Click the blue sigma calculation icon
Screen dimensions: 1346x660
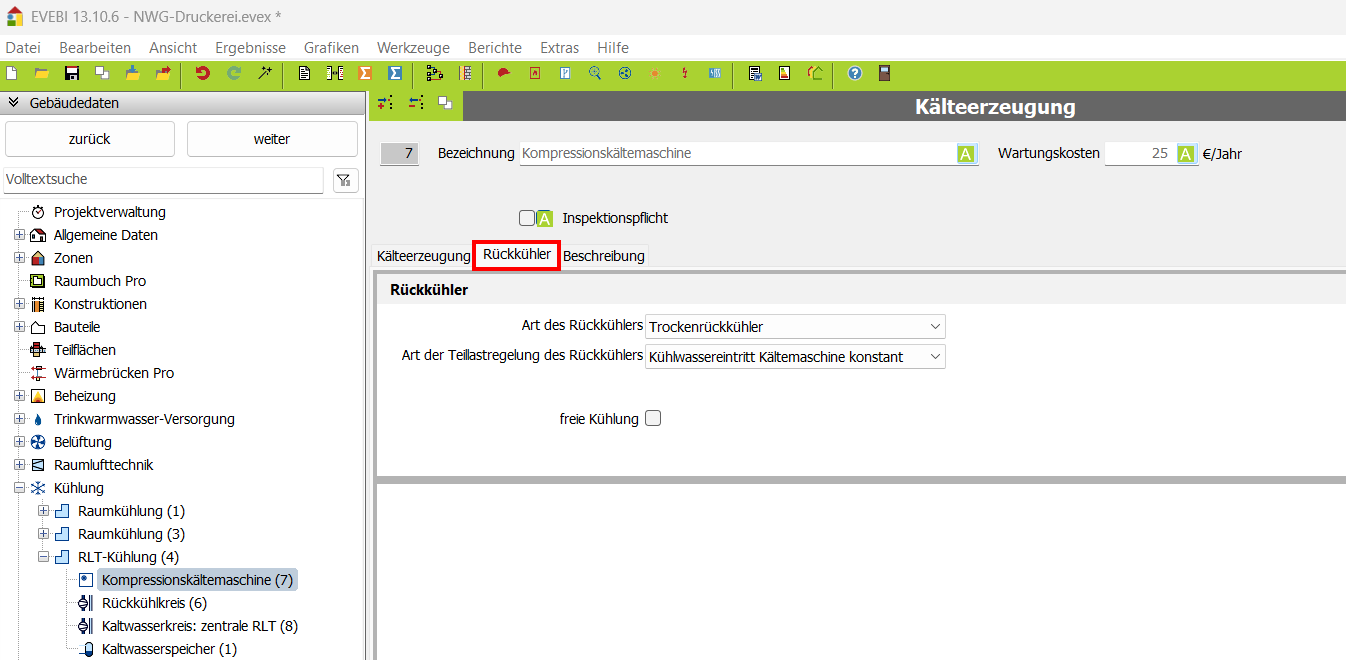395,73
